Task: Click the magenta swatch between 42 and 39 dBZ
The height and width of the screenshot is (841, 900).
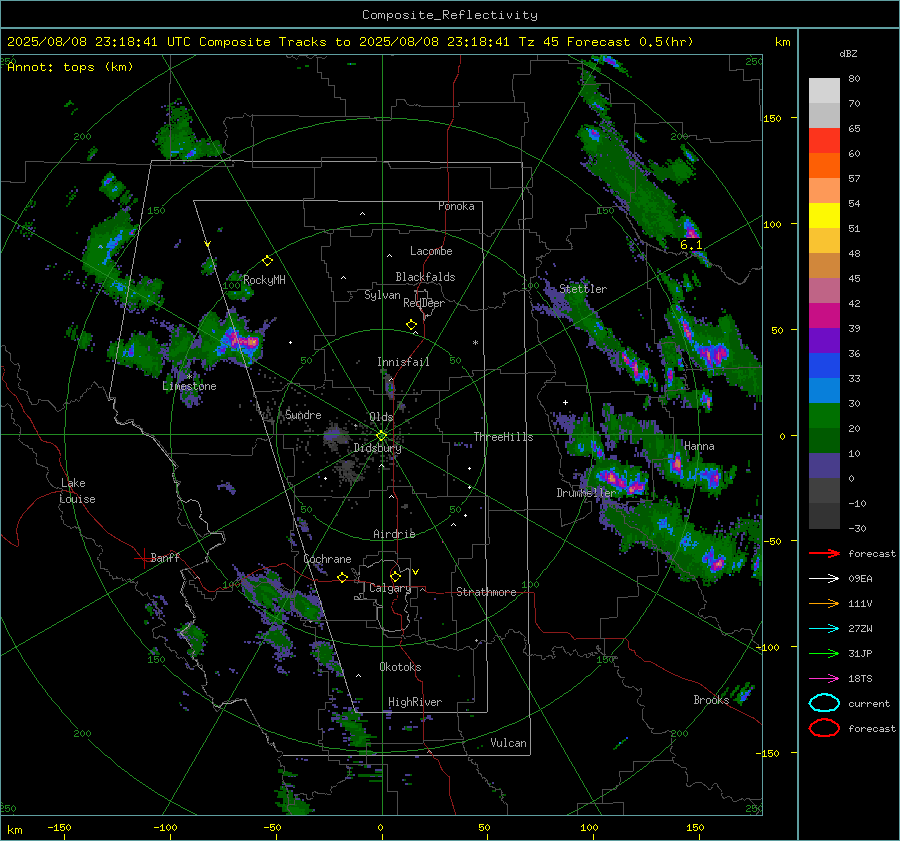Action: pyautogui.click(x=824, y=316)
